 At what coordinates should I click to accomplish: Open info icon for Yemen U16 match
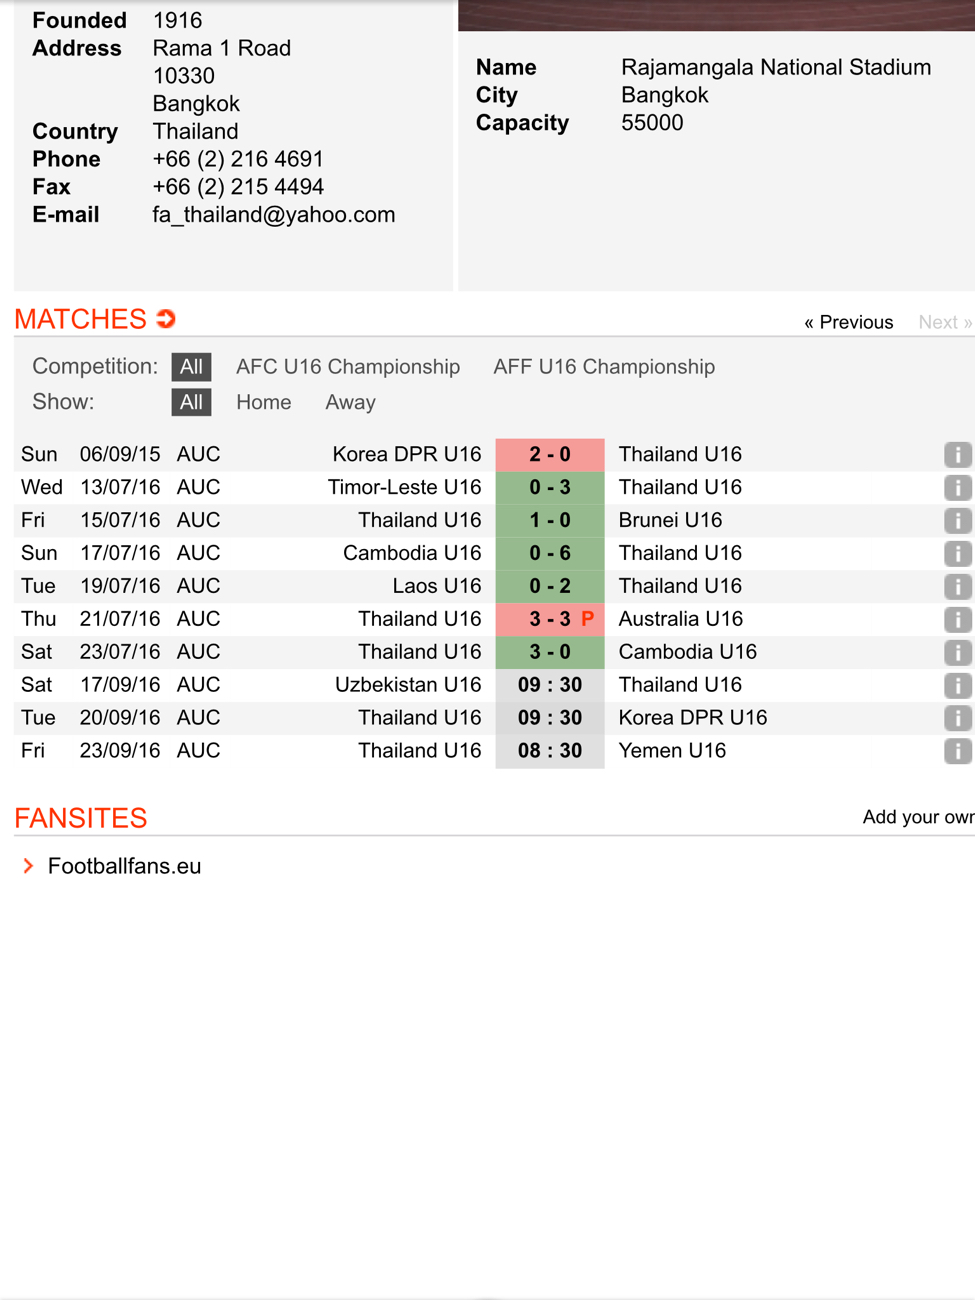957,751
